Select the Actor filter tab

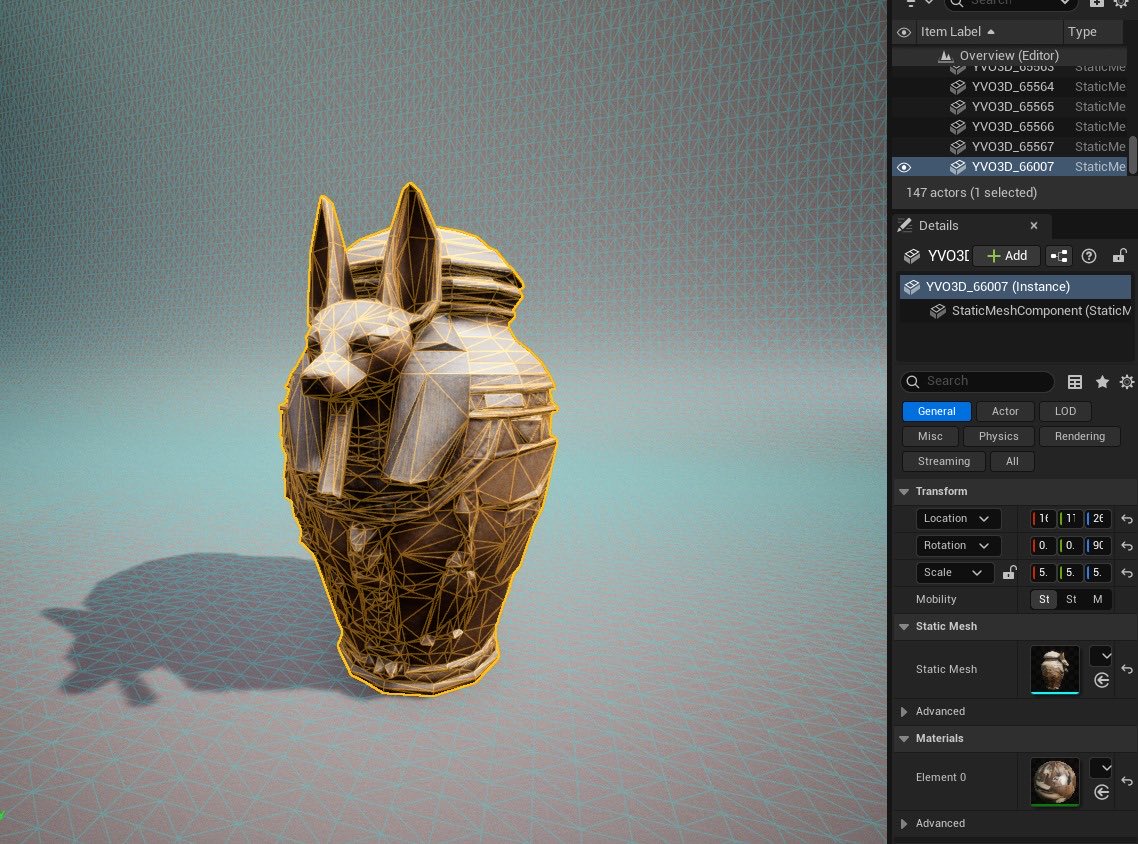pos(1005,411)
